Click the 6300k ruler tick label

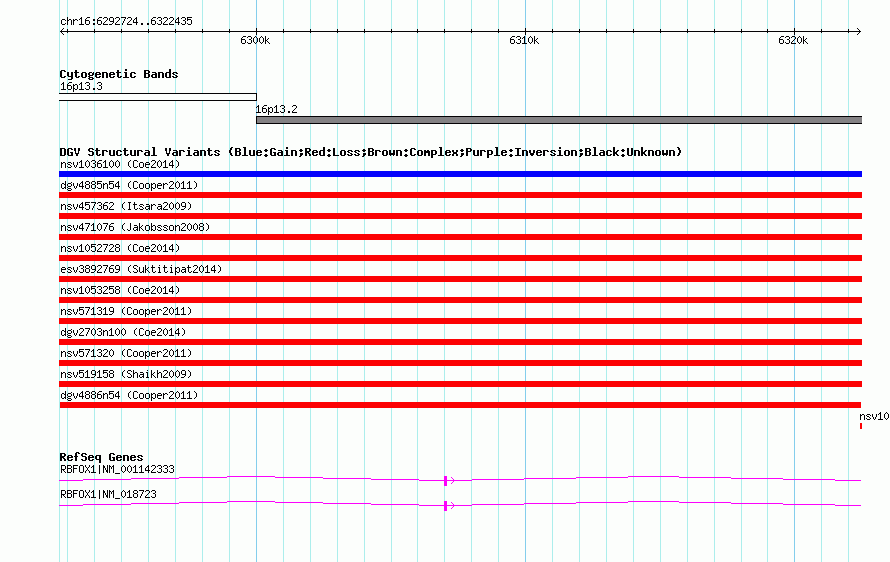pyautogui.click(x=255, y=41)
